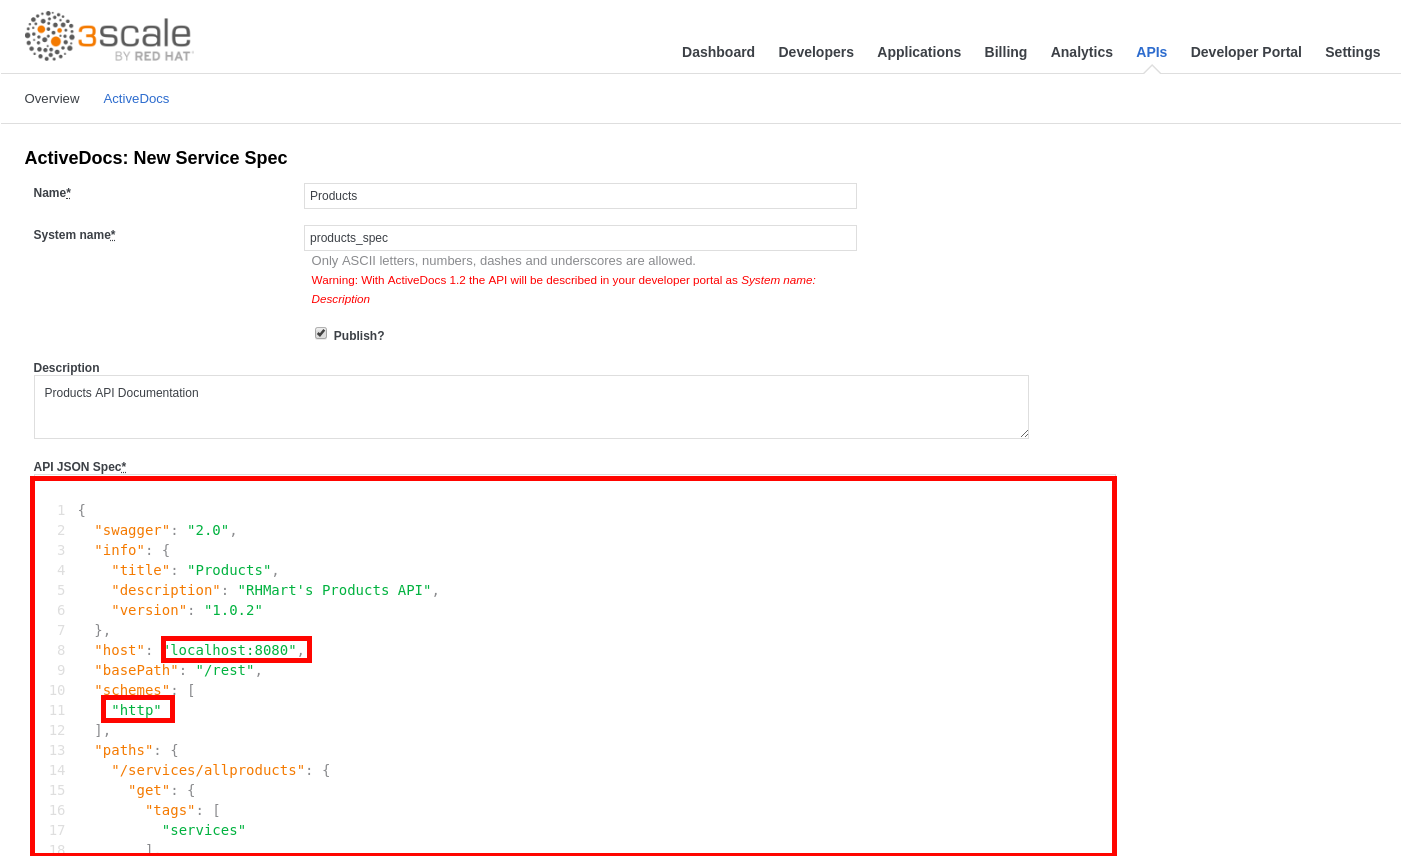Open Applications in the top navigation
The width and height of the screenshot is (1405, 856).
[919, 52]
